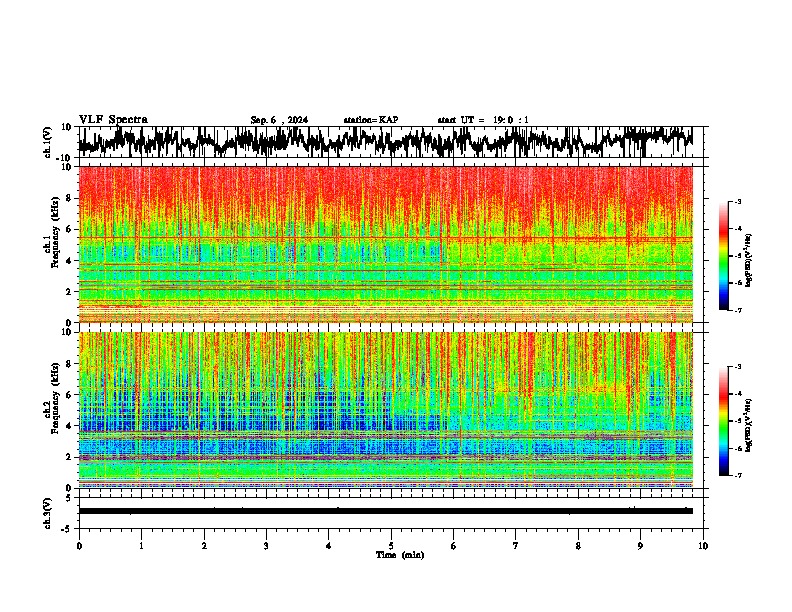792x612 pixels.
Task: Click time axis tick label "2"
Action: [x=204, y=546]
